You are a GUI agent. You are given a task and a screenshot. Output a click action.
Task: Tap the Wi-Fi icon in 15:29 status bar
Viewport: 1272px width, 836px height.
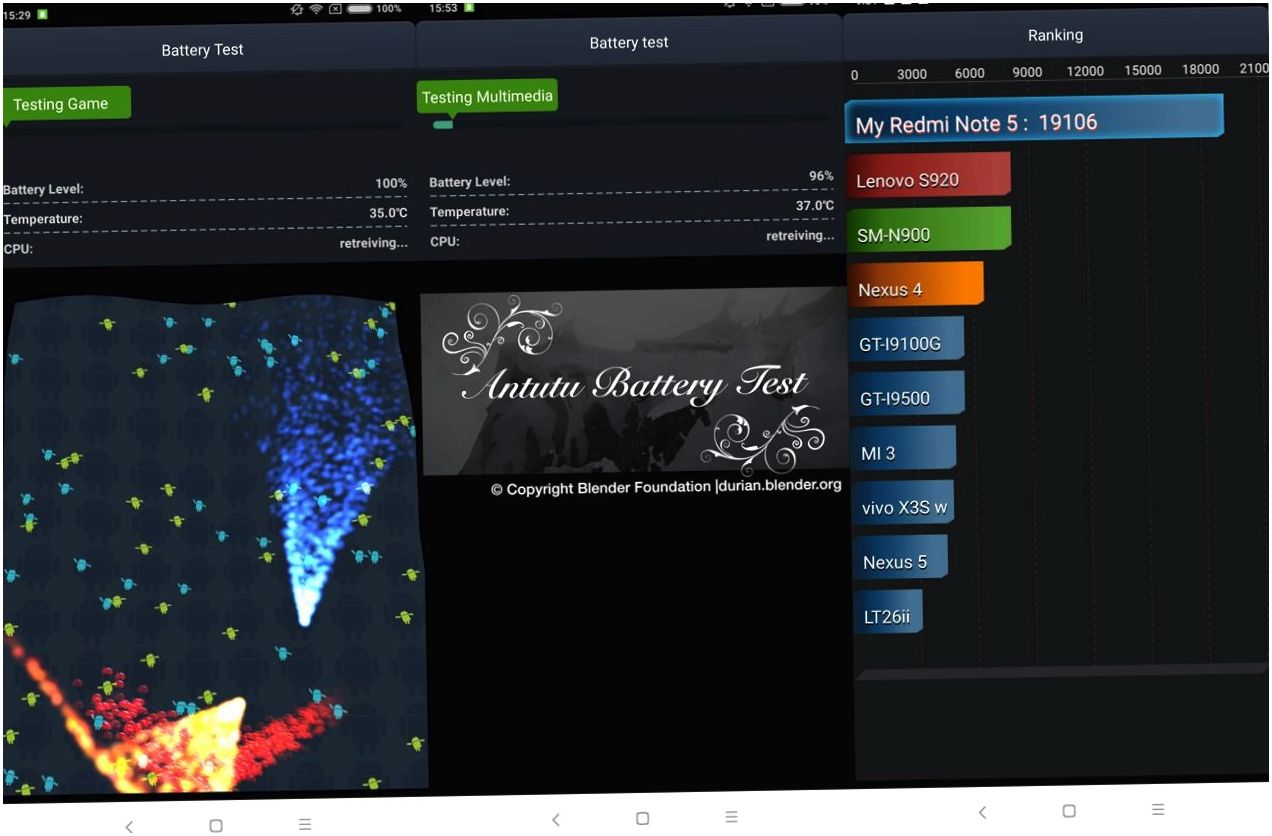(x=316, y=9)
